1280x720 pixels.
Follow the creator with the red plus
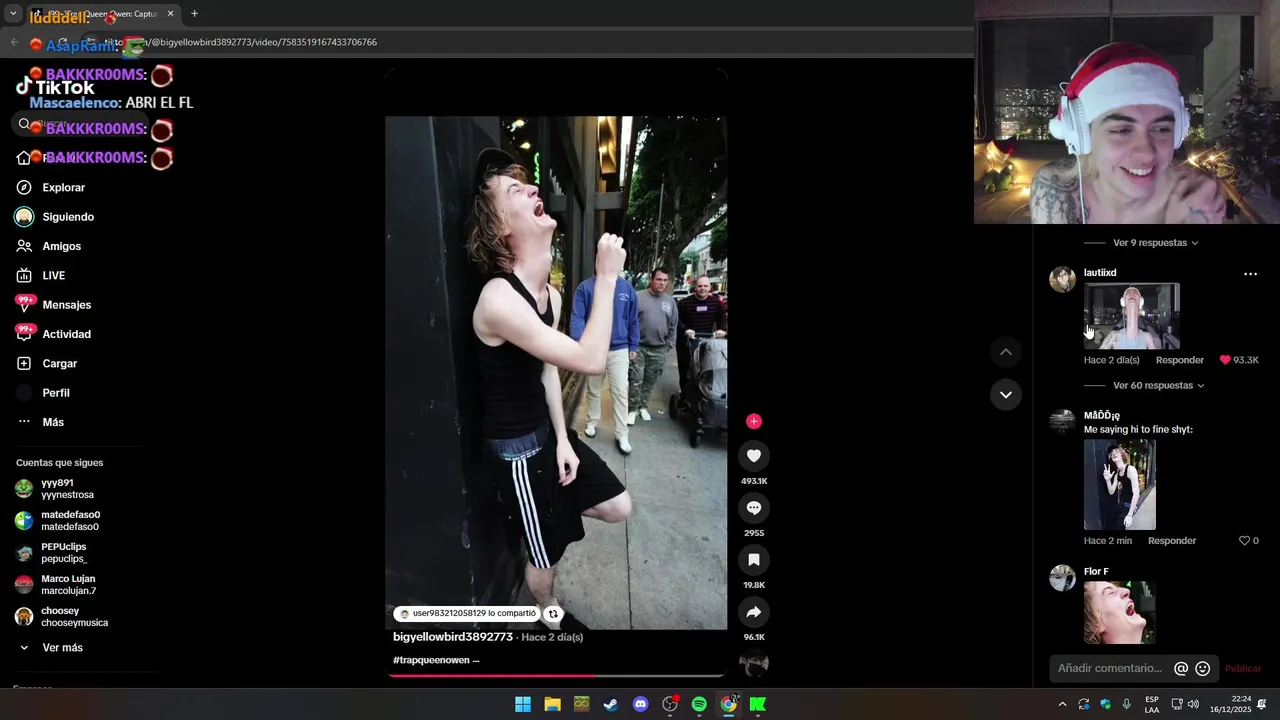tap(754, 421)
